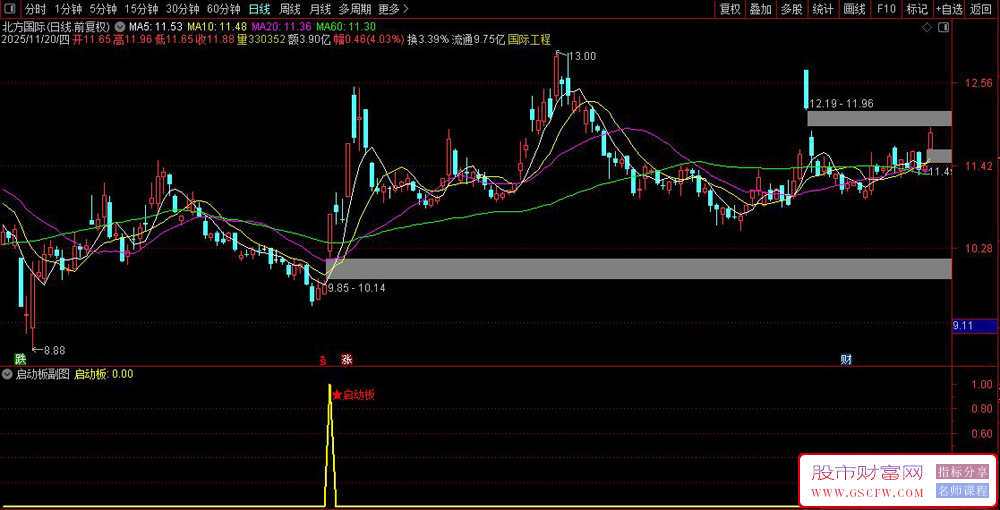Viewport: 1000px width, 510px height.
Task: Click the MA10: 11.48 label
Action: [x=216, y=27]
